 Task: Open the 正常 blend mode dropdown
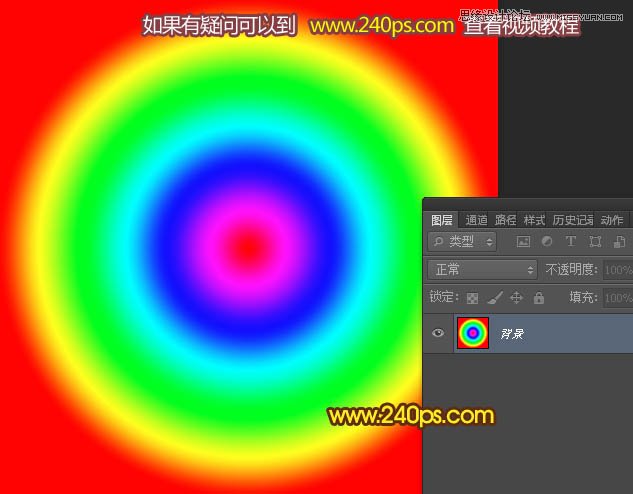(x=482, y=270)
